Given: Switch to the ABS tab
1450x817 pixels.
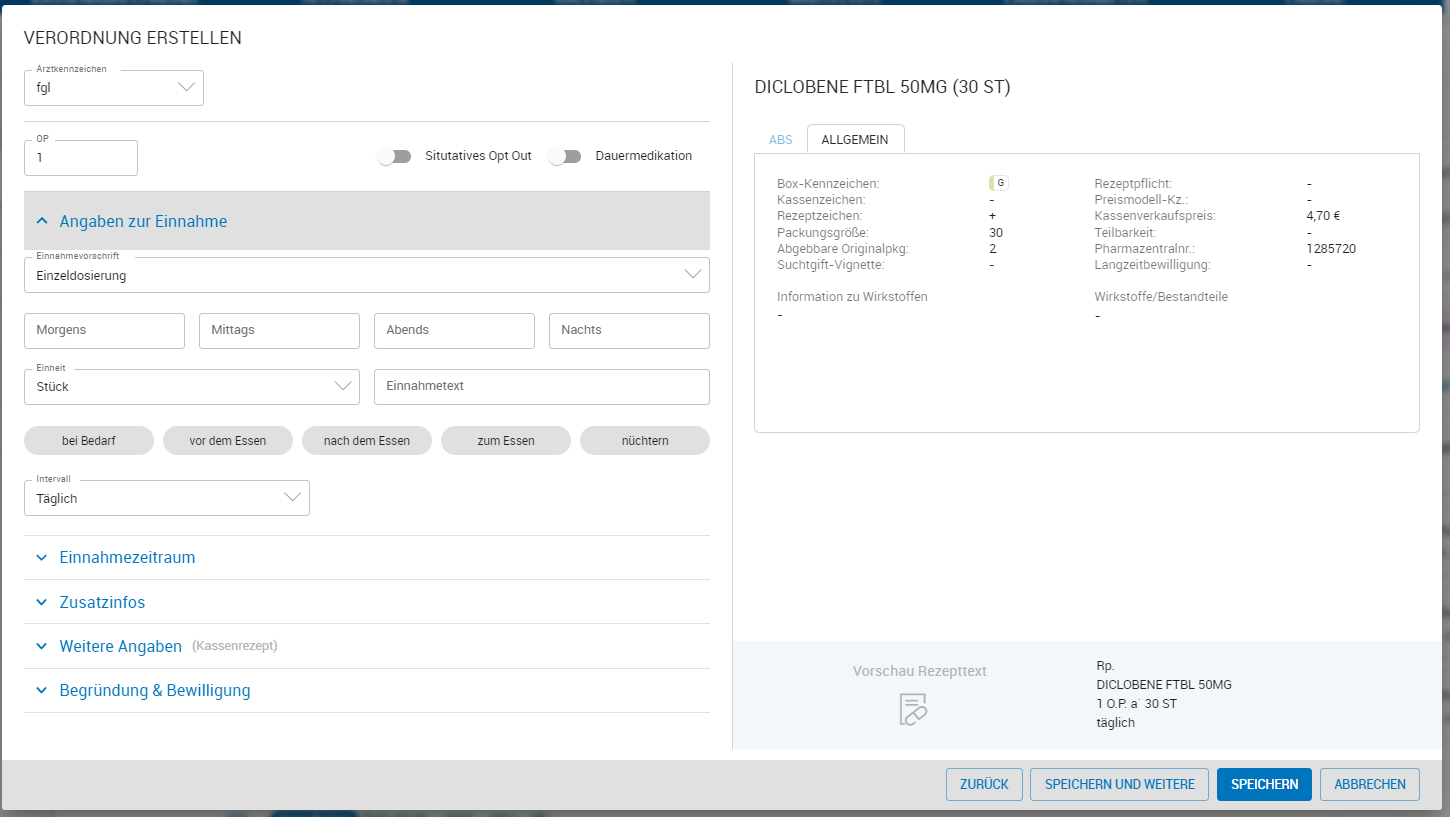Looking at the screenshot, I should tap(780, 139).
